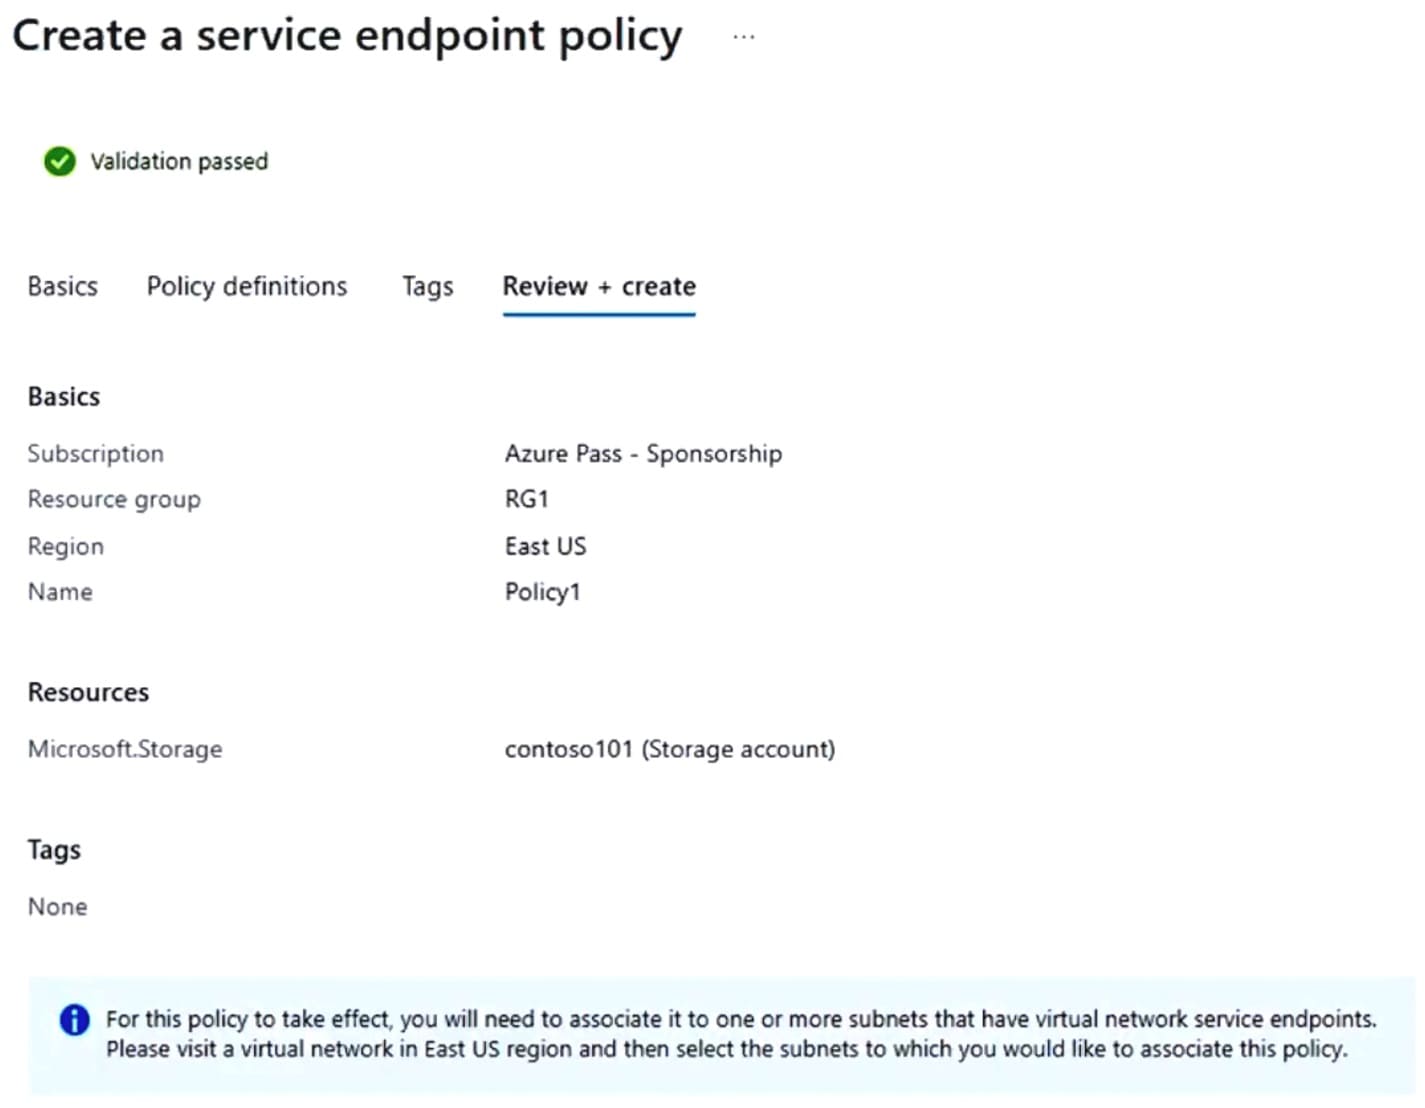Collapse the Tags summary section

pyautogui.click(x=53, y=849)
